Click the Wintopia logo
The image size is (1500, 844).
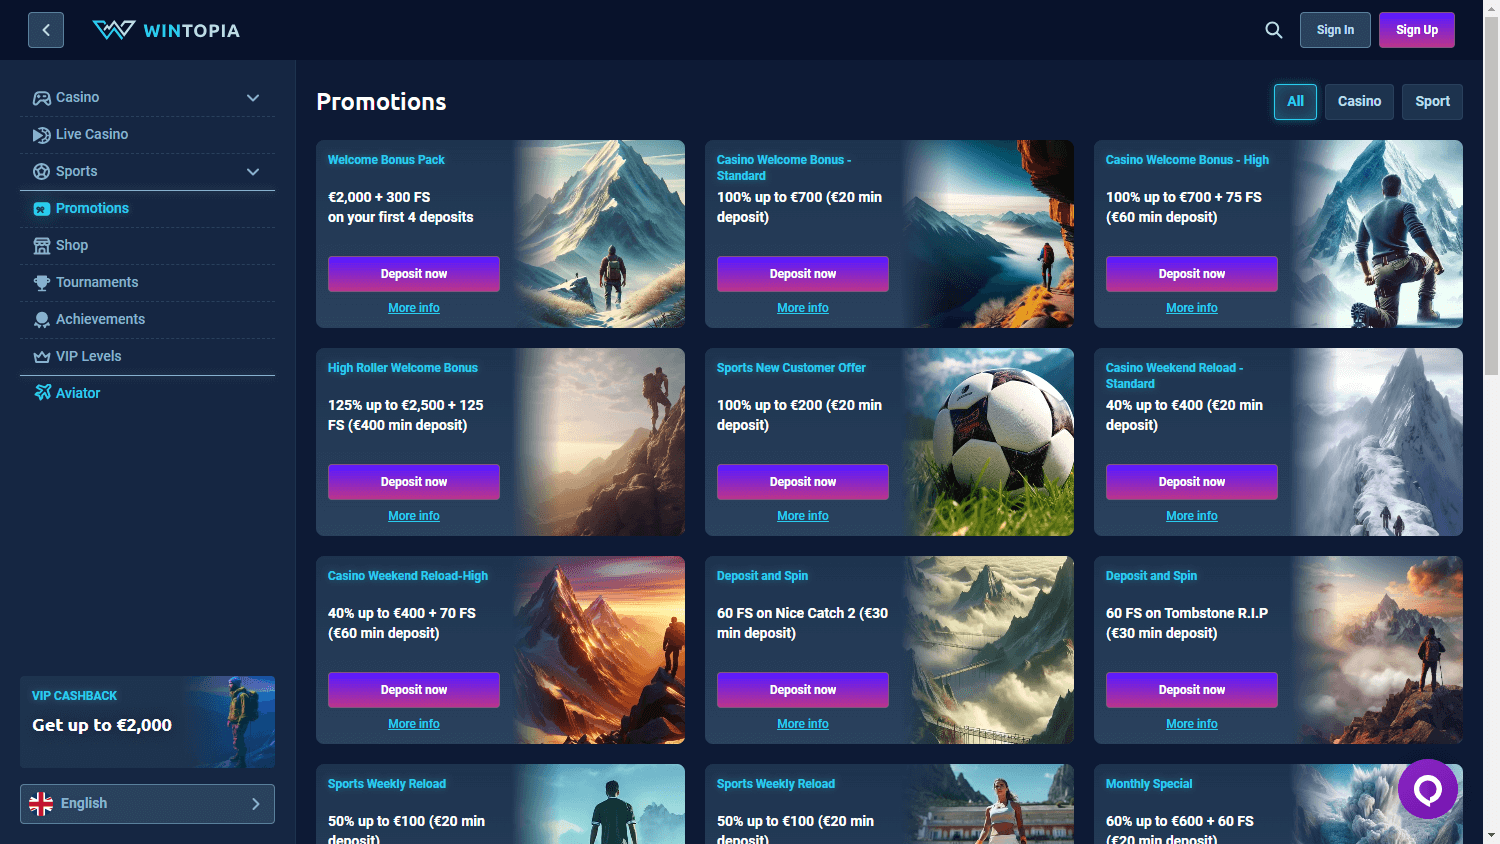[x=166, y=30]
